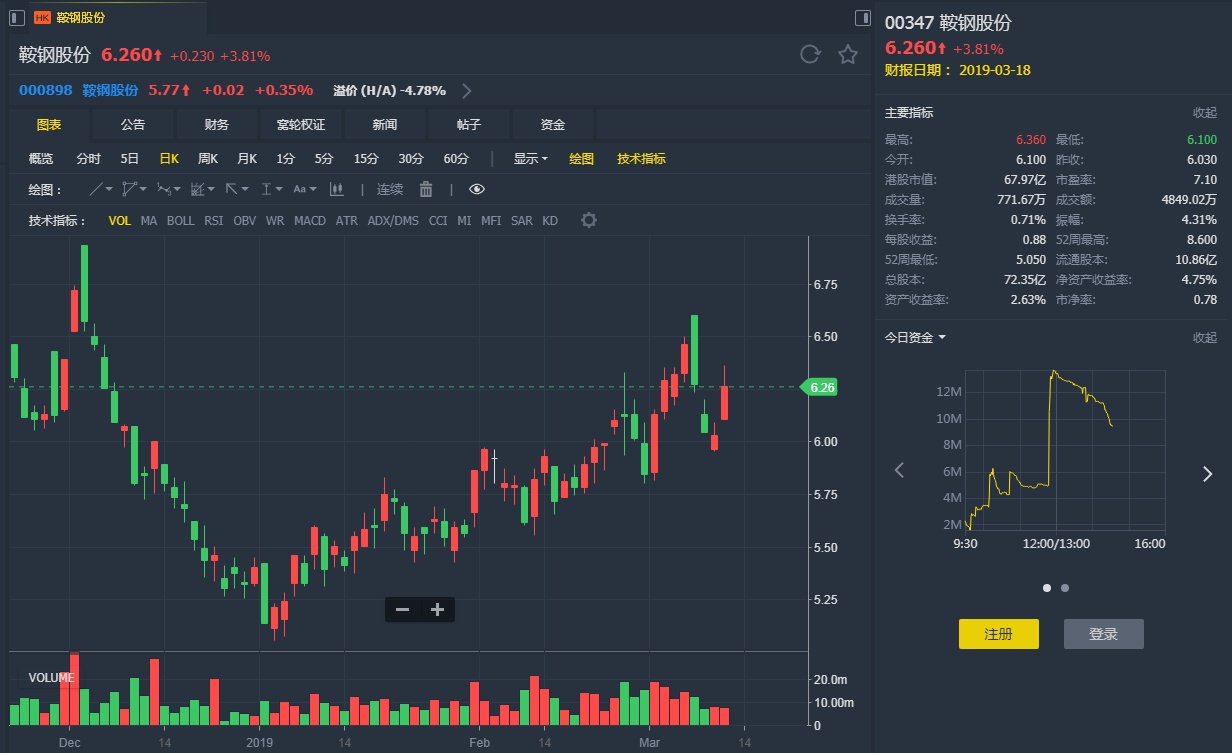Select the 5日 five-day timeframe
The width and height of the screenshot is (1232, 753).
coord(130,158)
